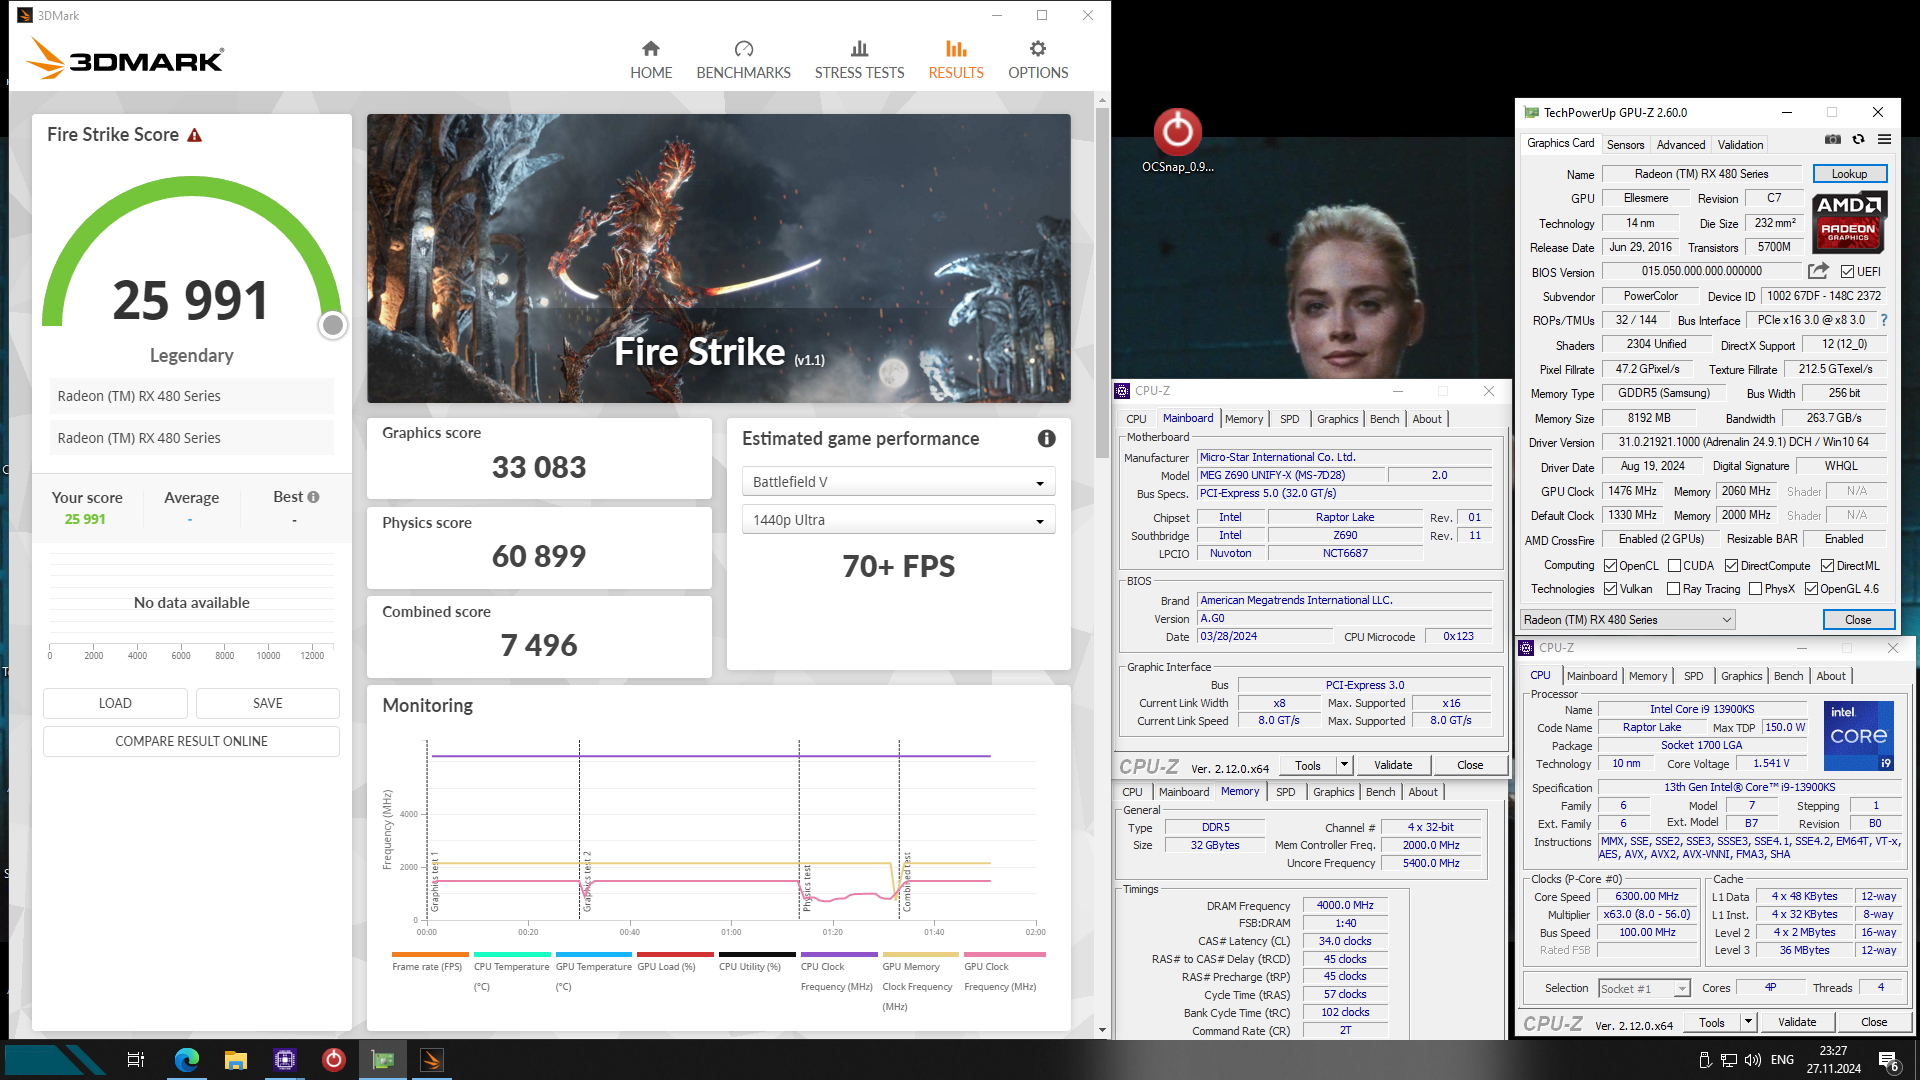Open the red power app in taskbar
The width and height of the screenshot is (1920, 1080).
coord(334,1060)
